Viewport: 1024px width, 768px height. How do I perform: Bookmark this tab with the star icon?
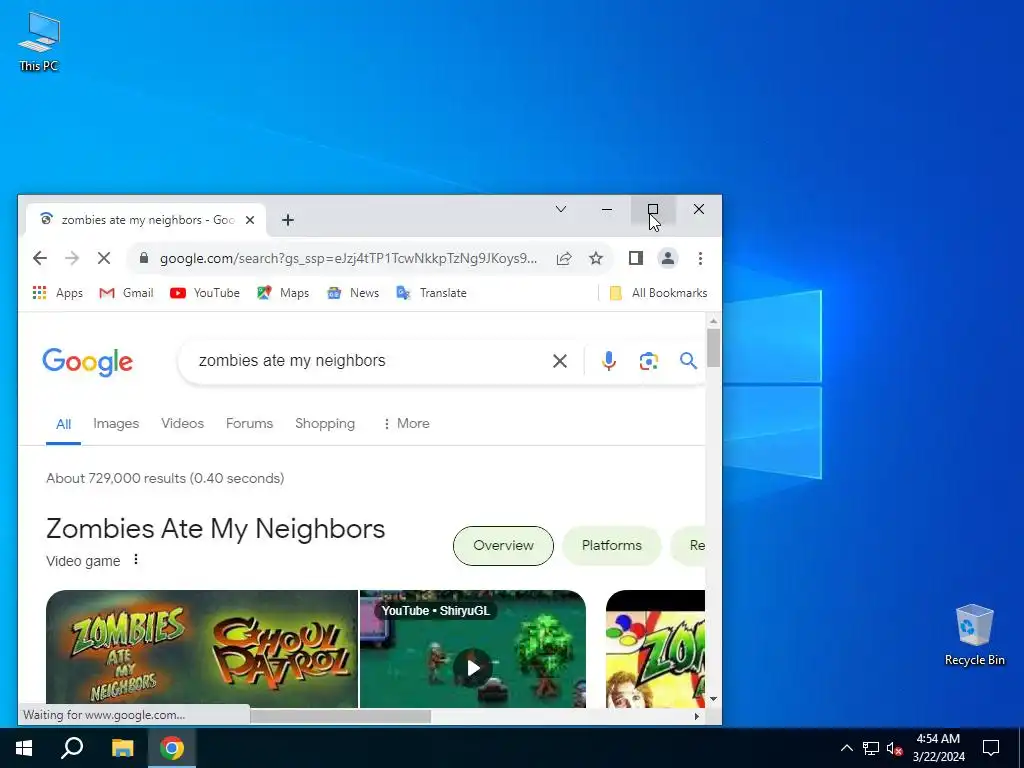(596, 259)
